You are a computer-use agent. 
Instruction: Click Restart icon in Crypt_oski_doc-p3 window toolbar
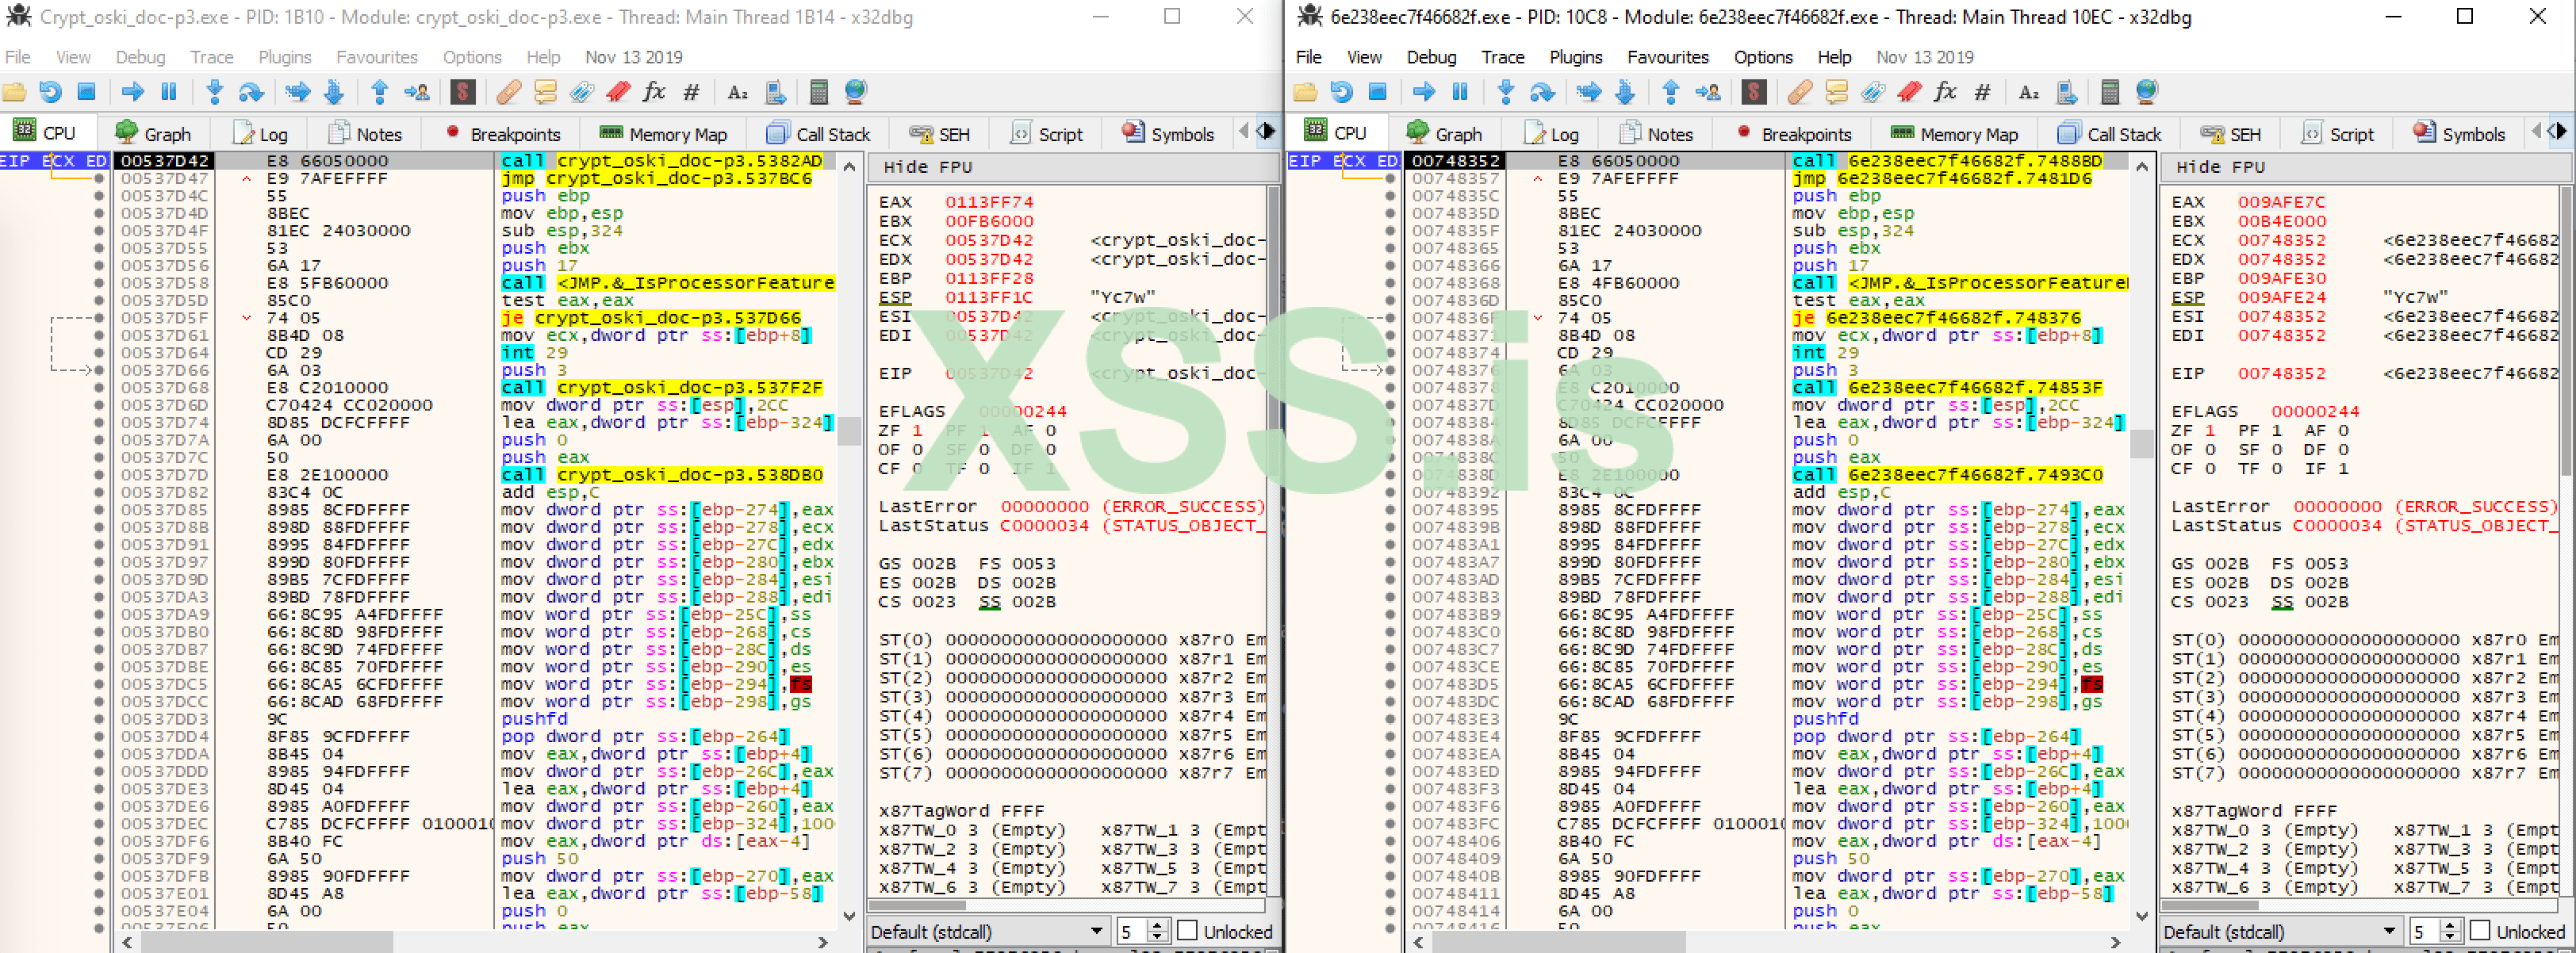[50, 93]
